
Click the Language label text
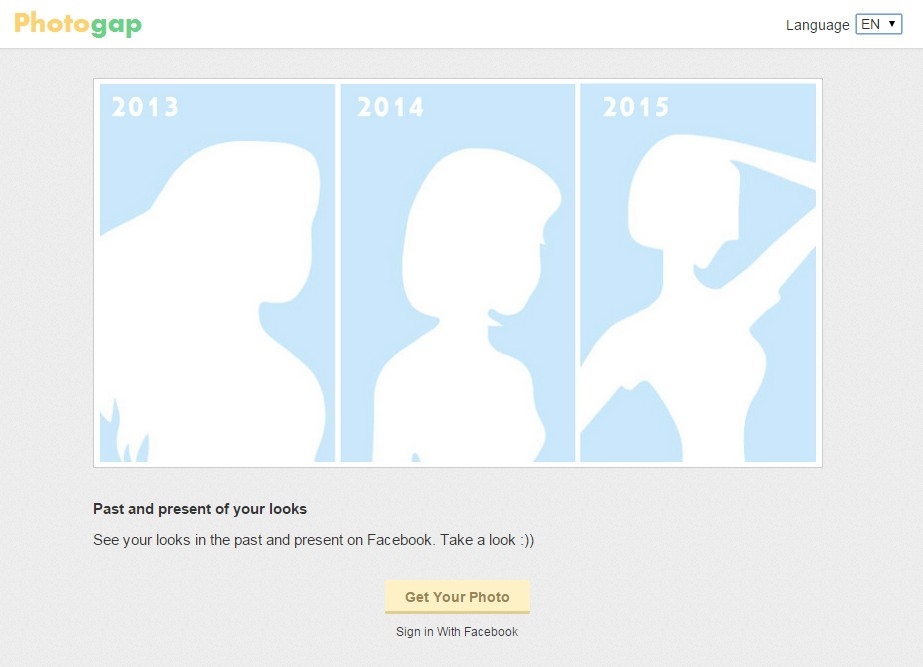click(x=817, y=25)
